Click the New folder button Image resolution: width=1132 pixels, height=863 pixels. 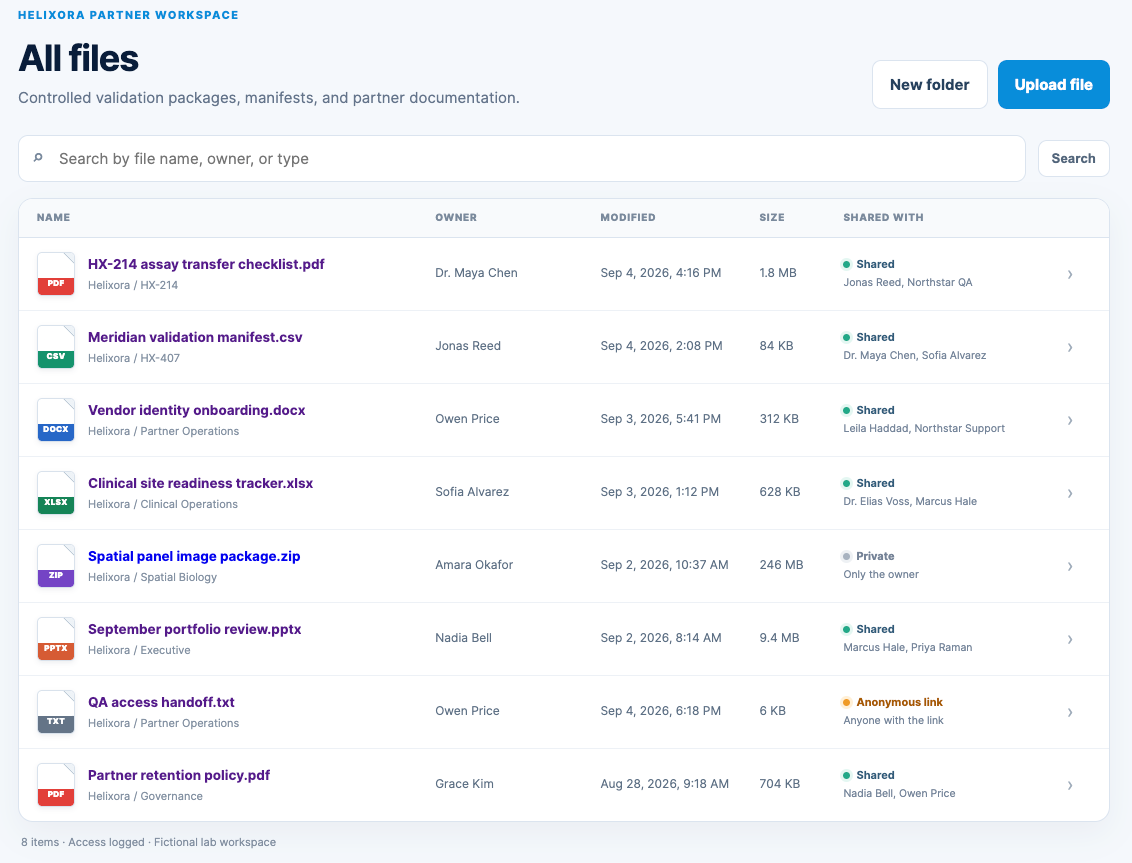[929, 84]
